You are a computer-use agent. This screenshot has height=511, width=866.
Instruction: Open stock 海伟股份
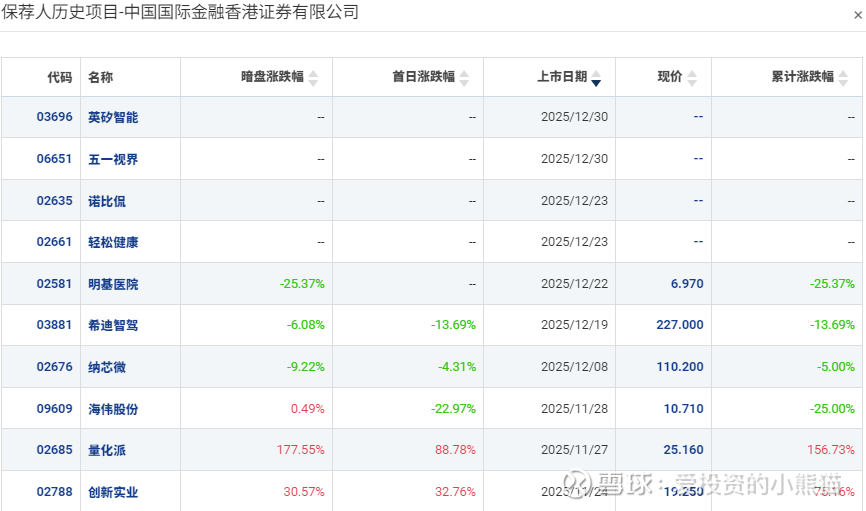tap(113, 409)
